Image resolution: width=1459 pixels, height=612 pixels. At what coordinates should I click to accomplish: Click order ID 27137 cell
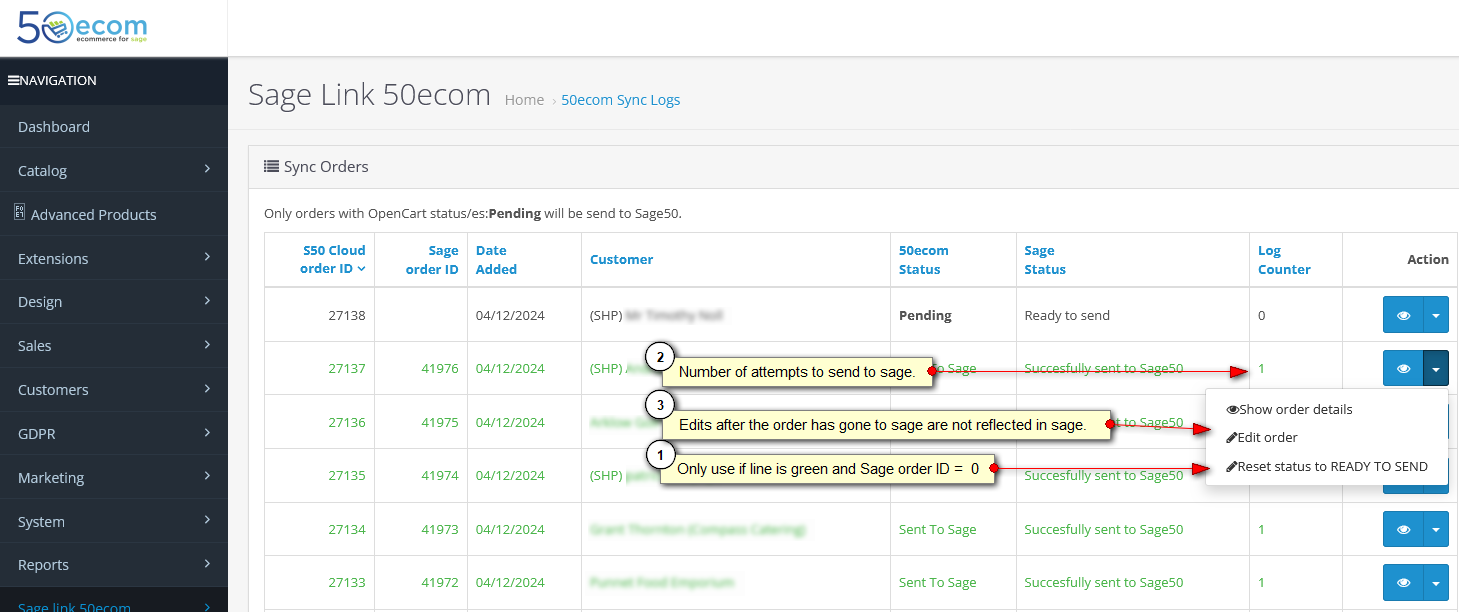347,368
